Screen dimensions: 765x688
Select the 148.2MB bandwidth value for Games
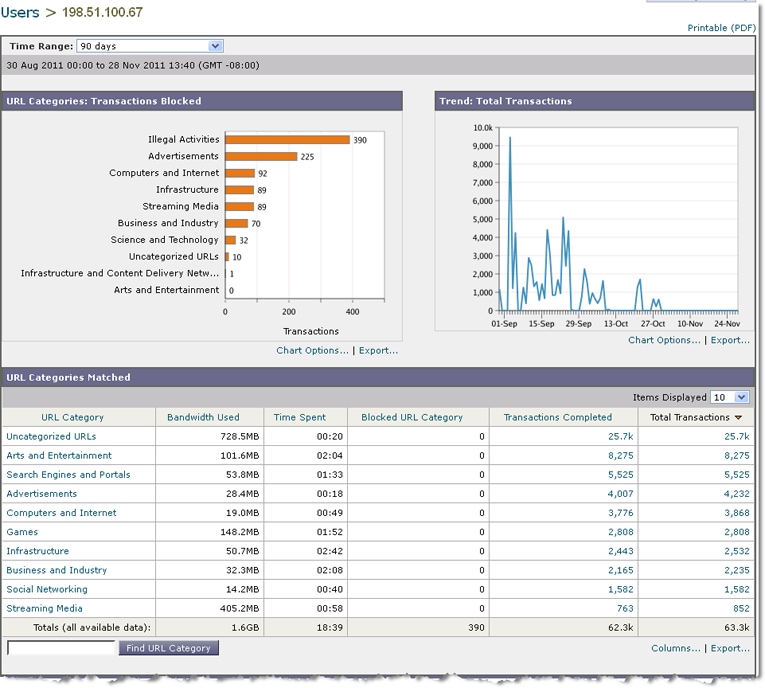(x=240, y=532)
